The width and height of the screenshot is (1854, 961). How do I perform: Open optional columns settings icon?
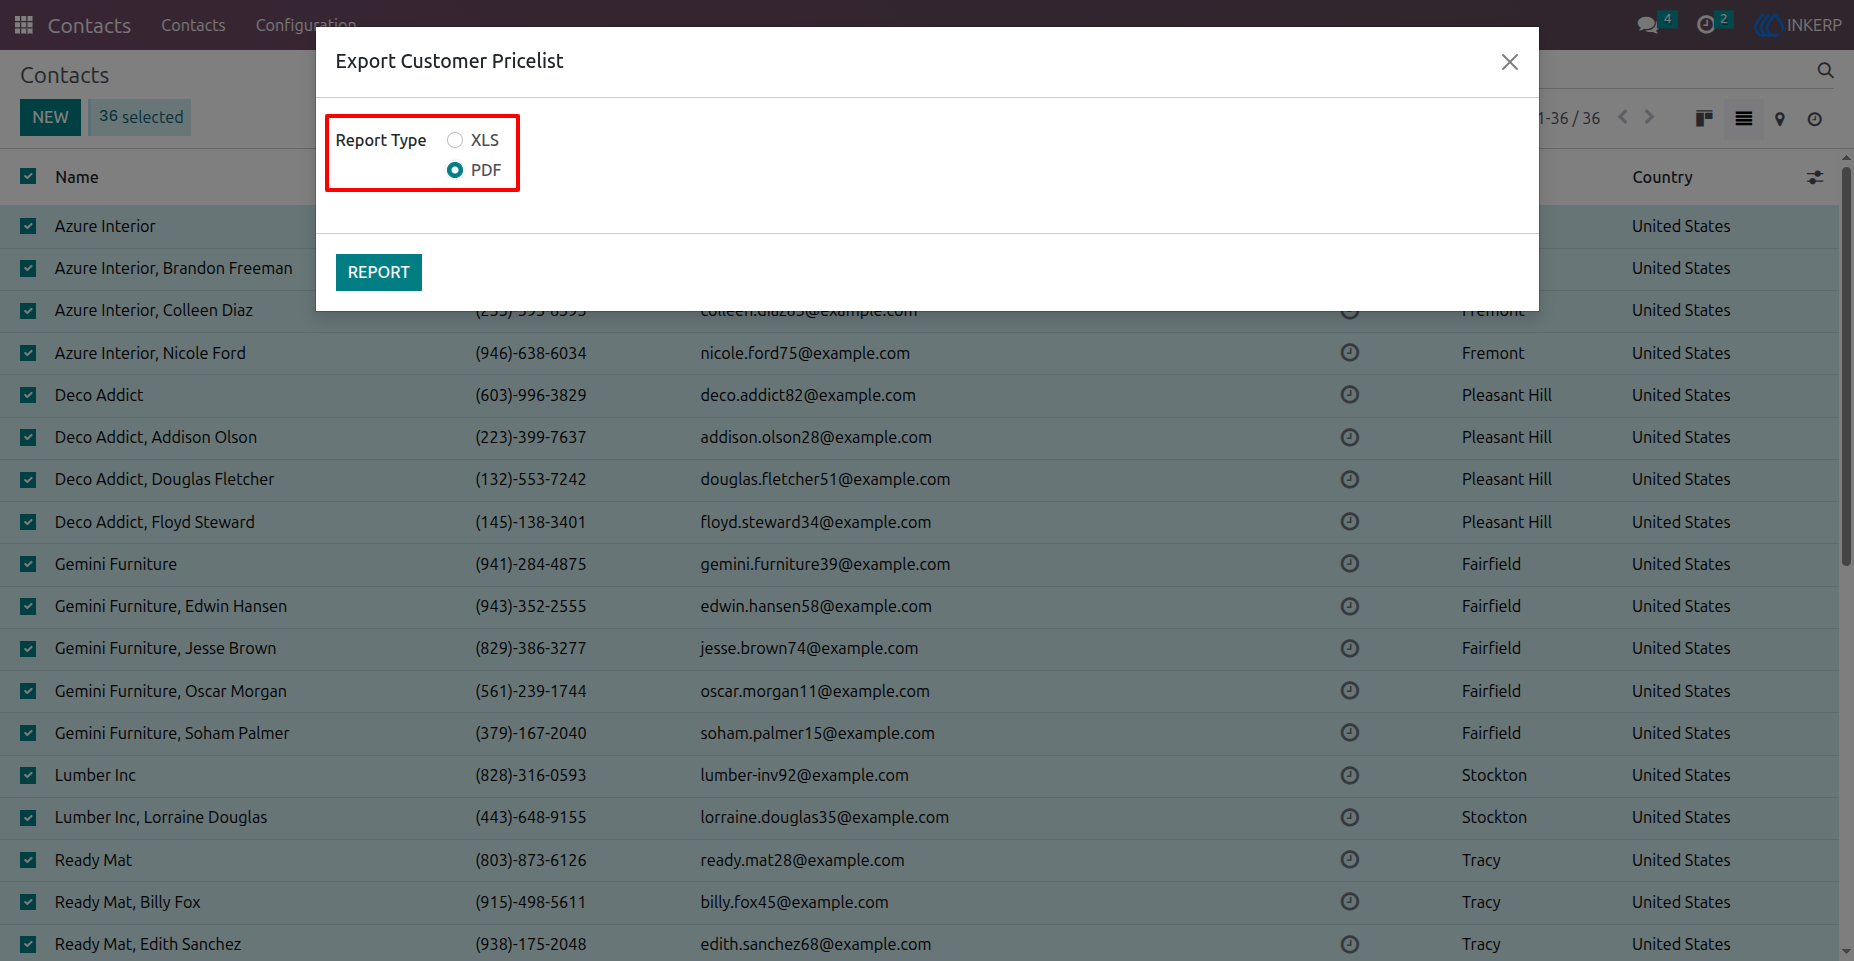[1815, 177]
